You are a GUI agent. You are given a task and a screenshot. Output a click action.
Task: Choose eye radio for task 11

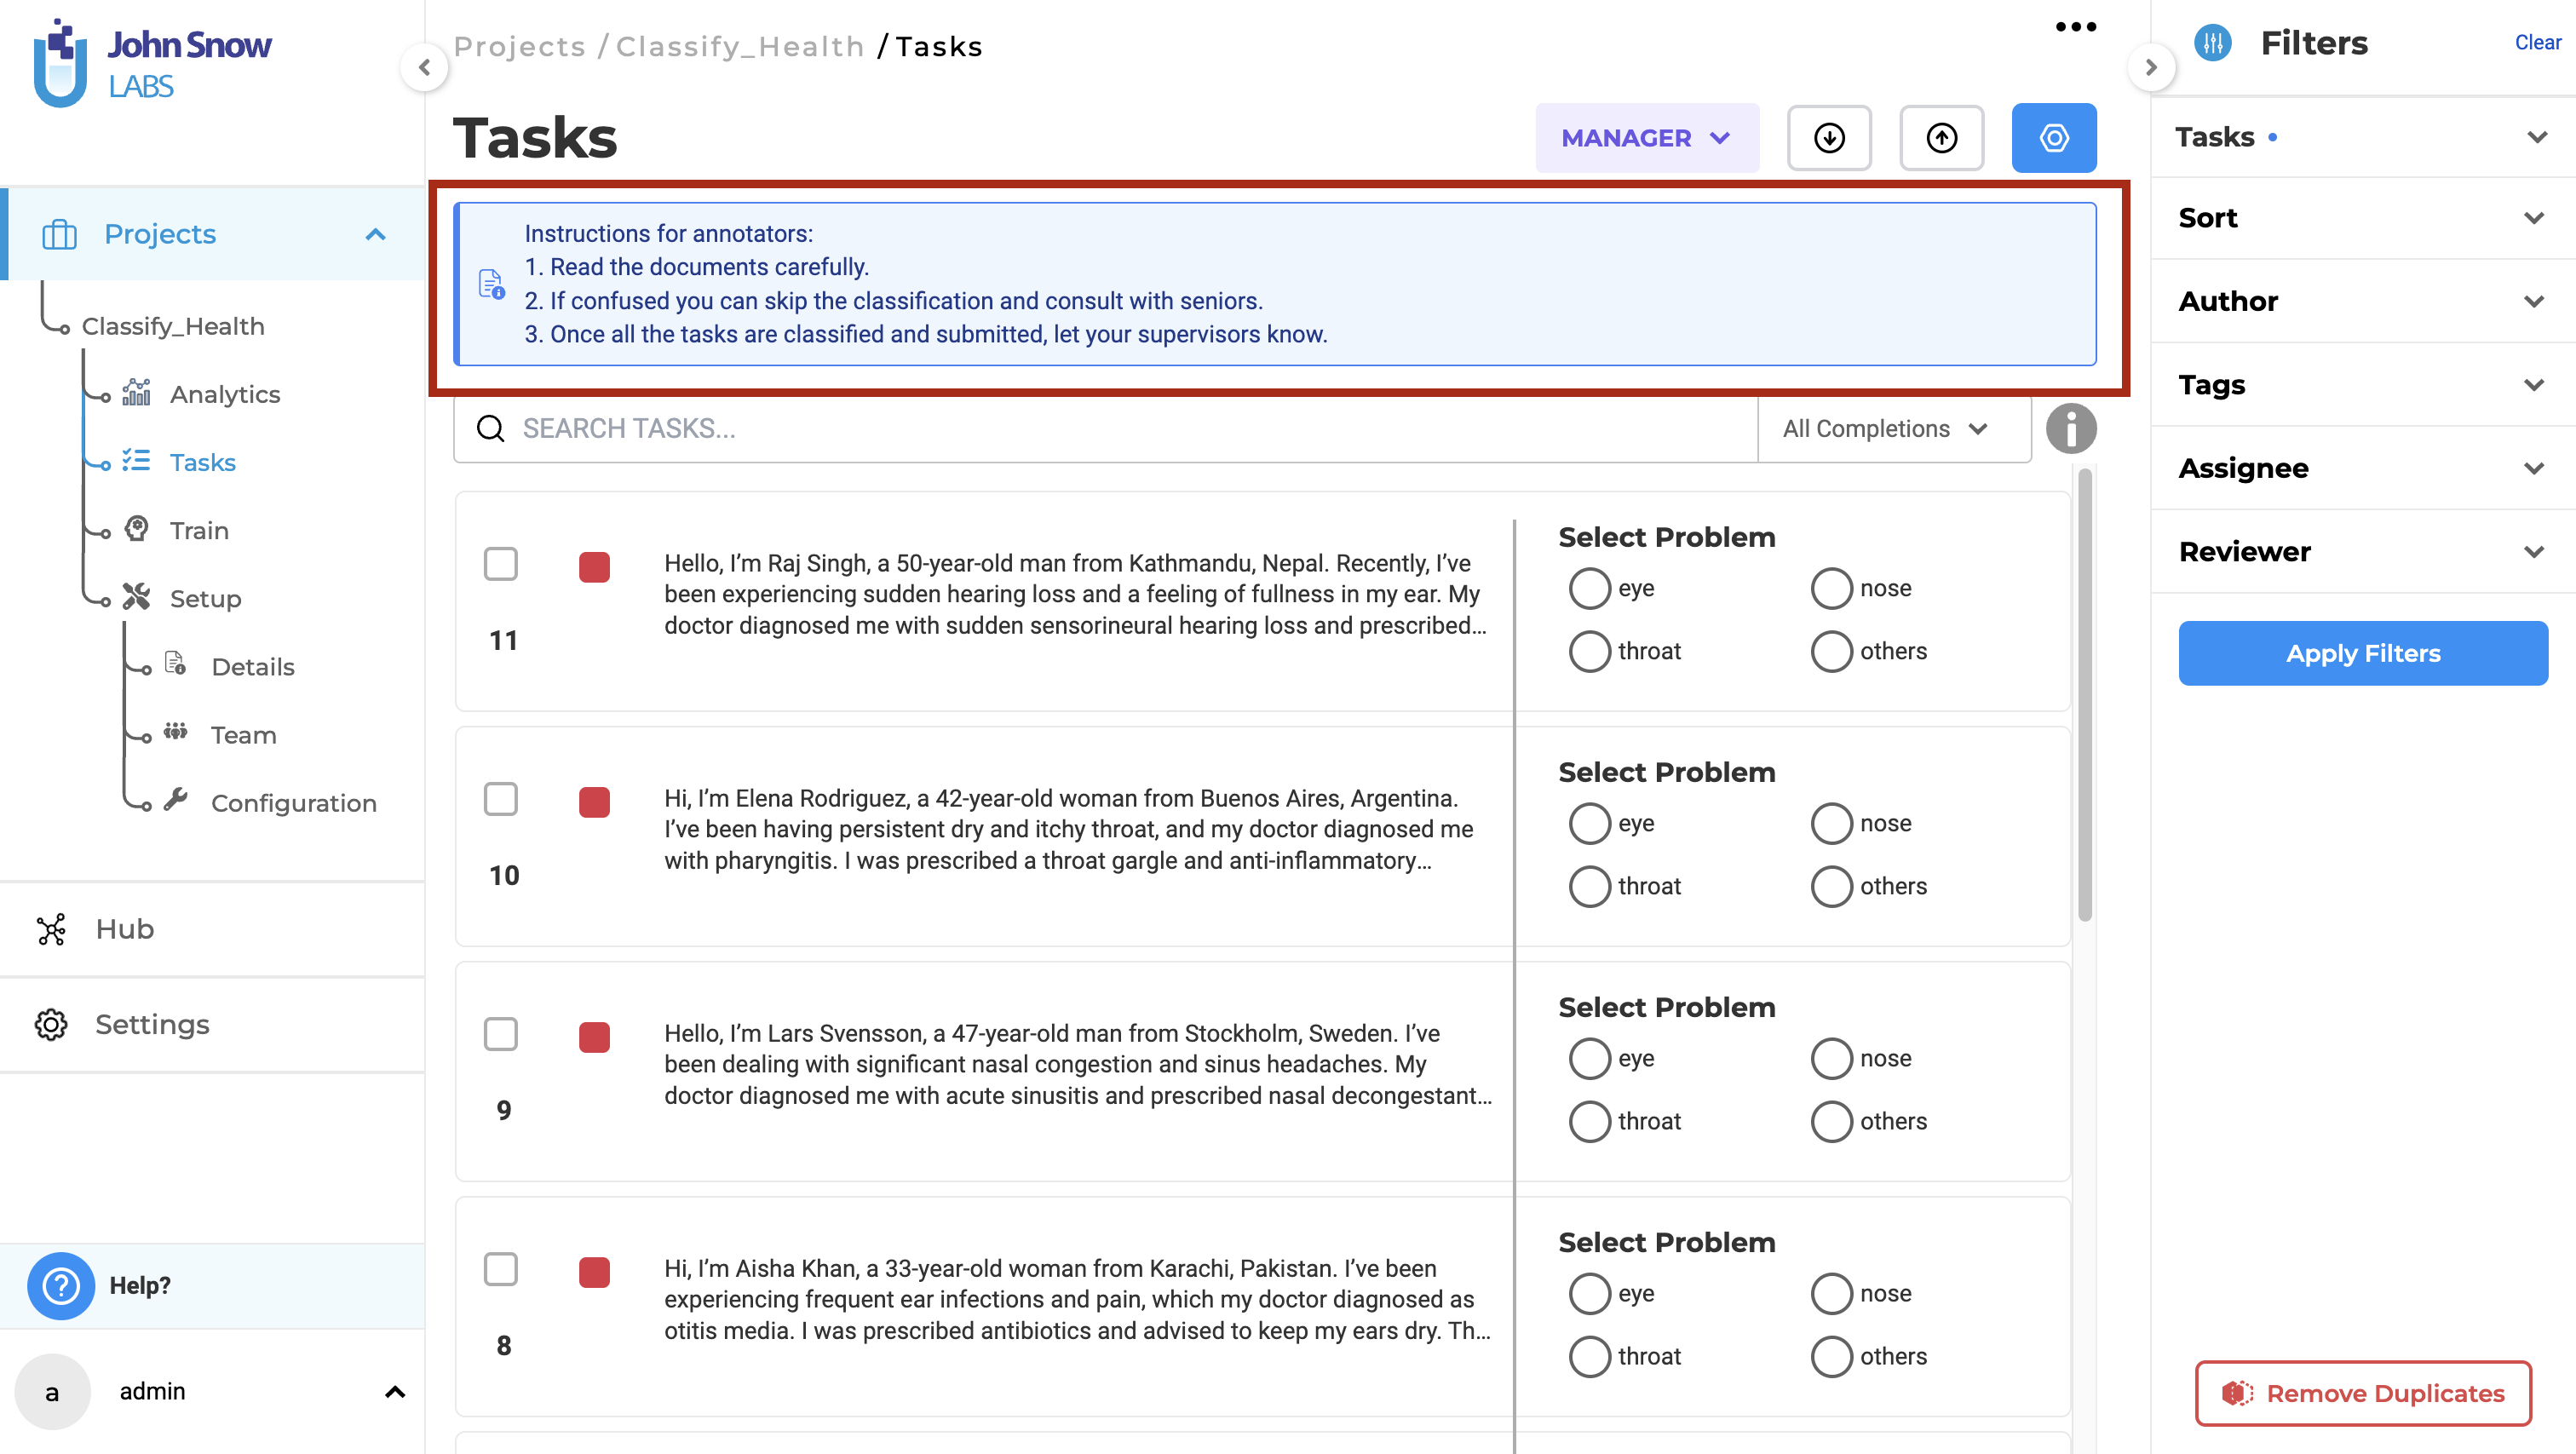[1589, 589]
